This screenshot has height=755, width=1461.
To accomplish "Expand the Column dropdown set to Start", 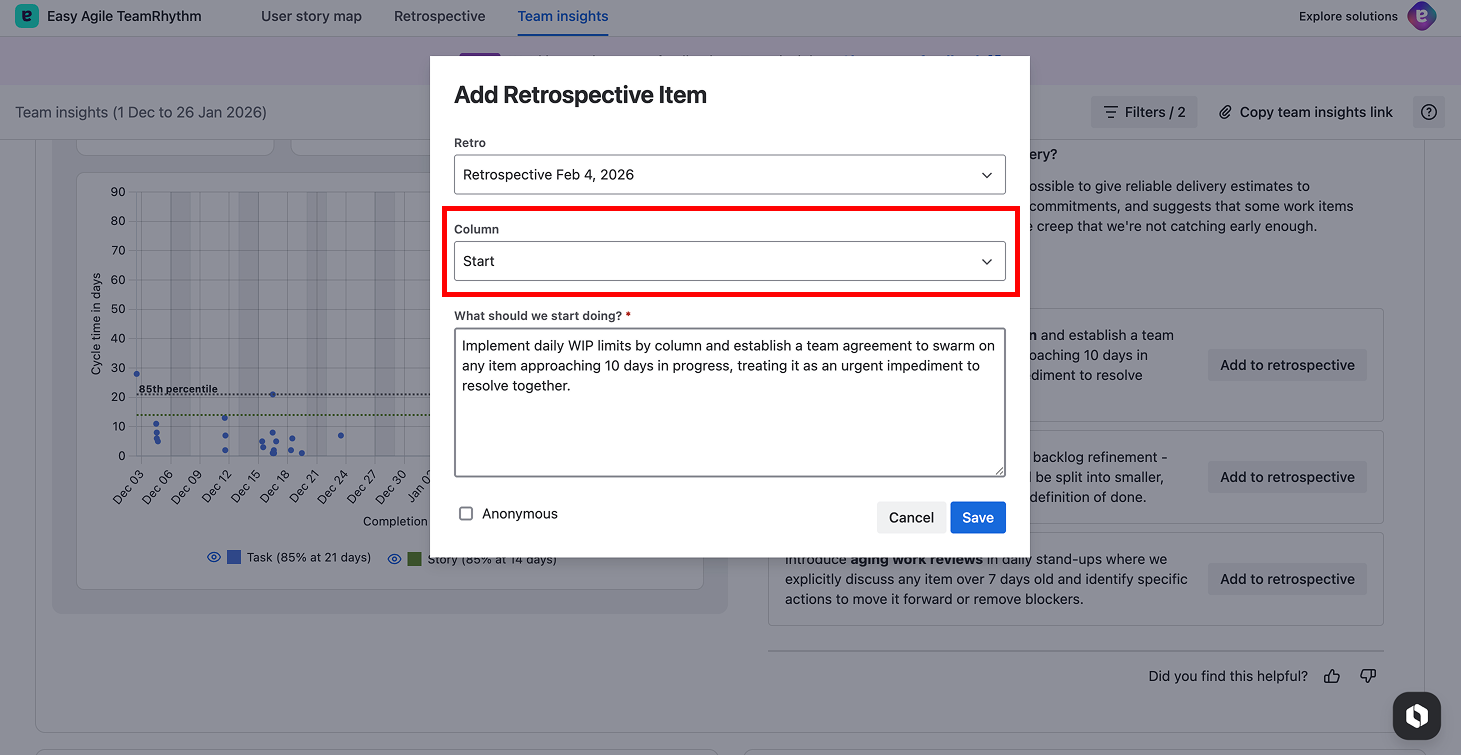I will pos(729,261).
